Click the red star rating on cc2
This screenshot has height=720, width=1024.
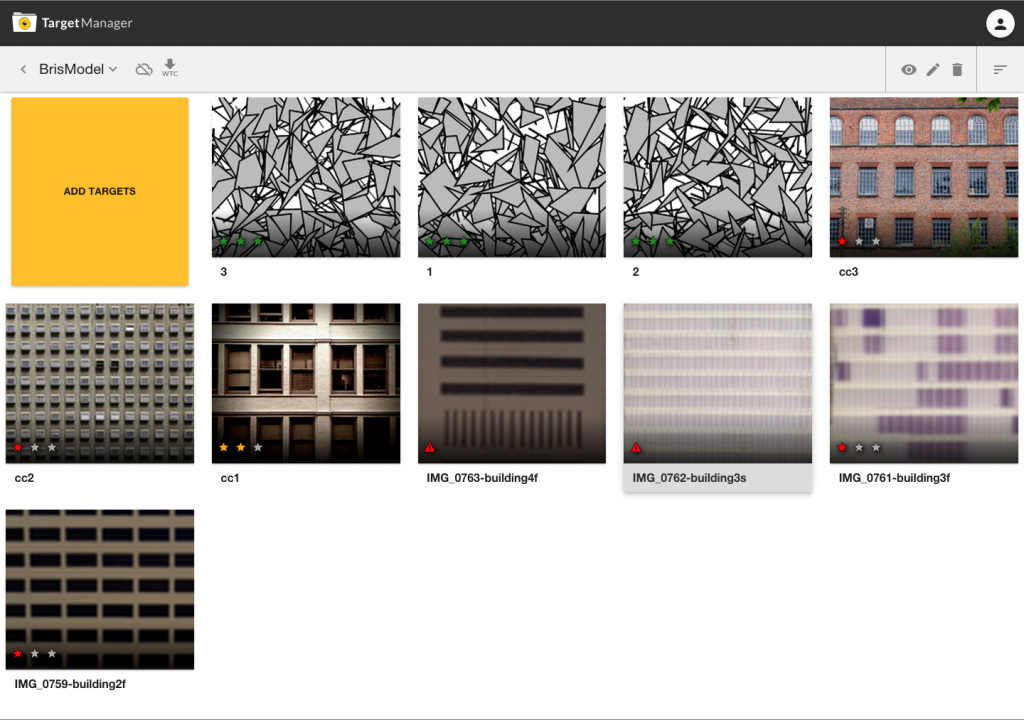18,449
